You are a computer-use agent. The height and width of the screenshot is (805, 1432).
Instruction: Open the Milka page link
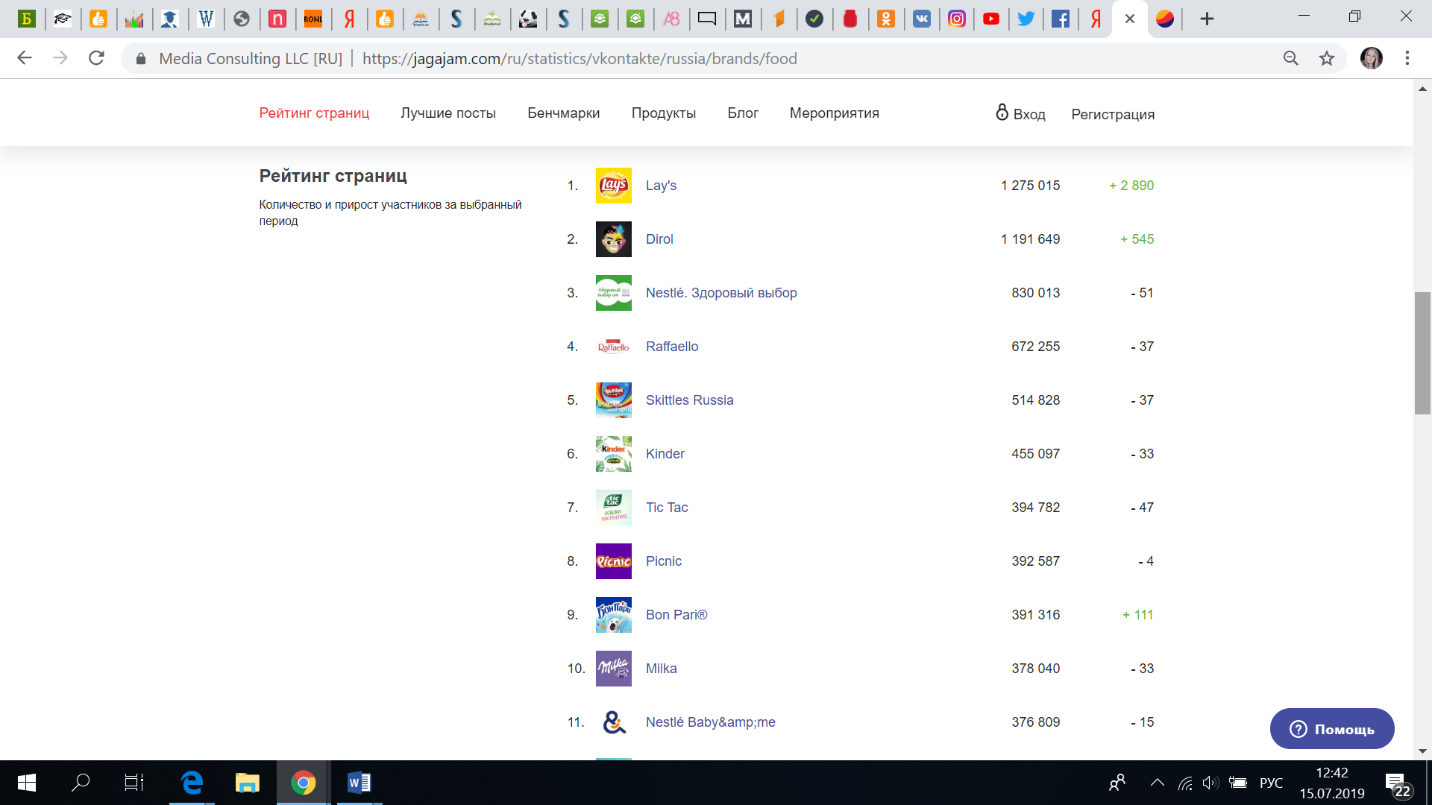[x=661, y=669]
